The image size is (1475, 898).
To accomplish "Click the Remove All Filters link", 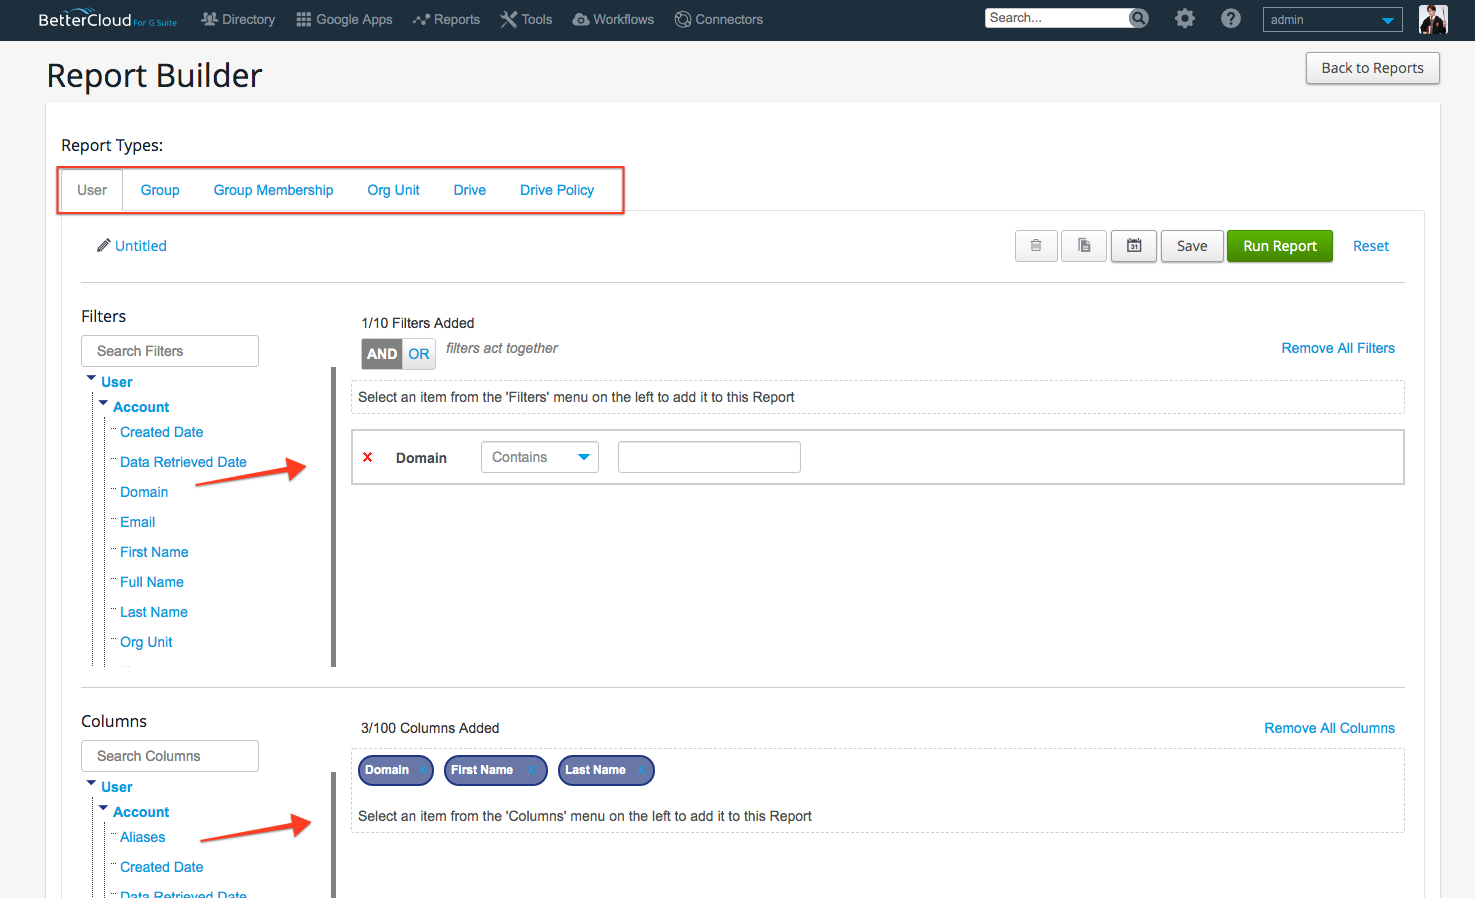I will [1337, 348].
